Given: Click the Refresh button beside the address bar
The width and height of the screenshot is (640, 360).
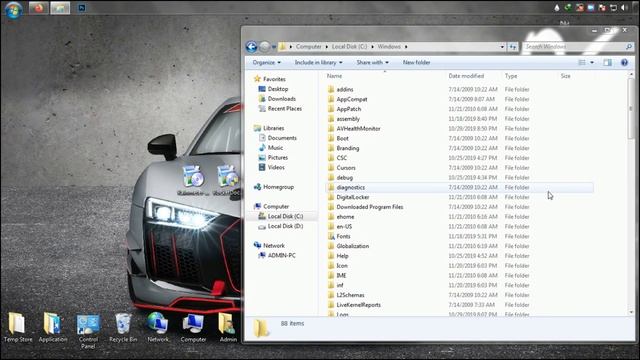Looking at the screenshot, I should tap(513, 47).
